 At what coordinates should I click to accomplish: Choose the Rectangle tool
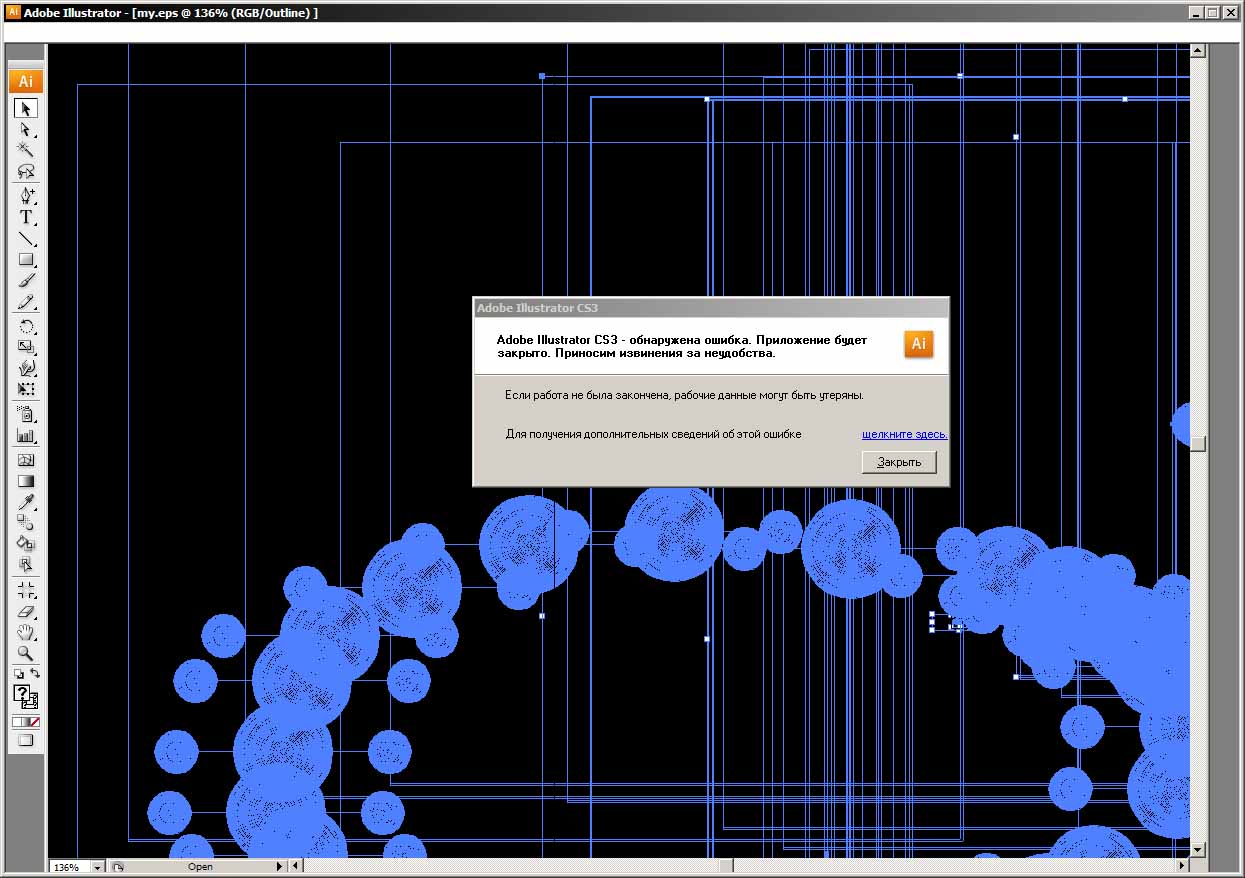(26, 260)
